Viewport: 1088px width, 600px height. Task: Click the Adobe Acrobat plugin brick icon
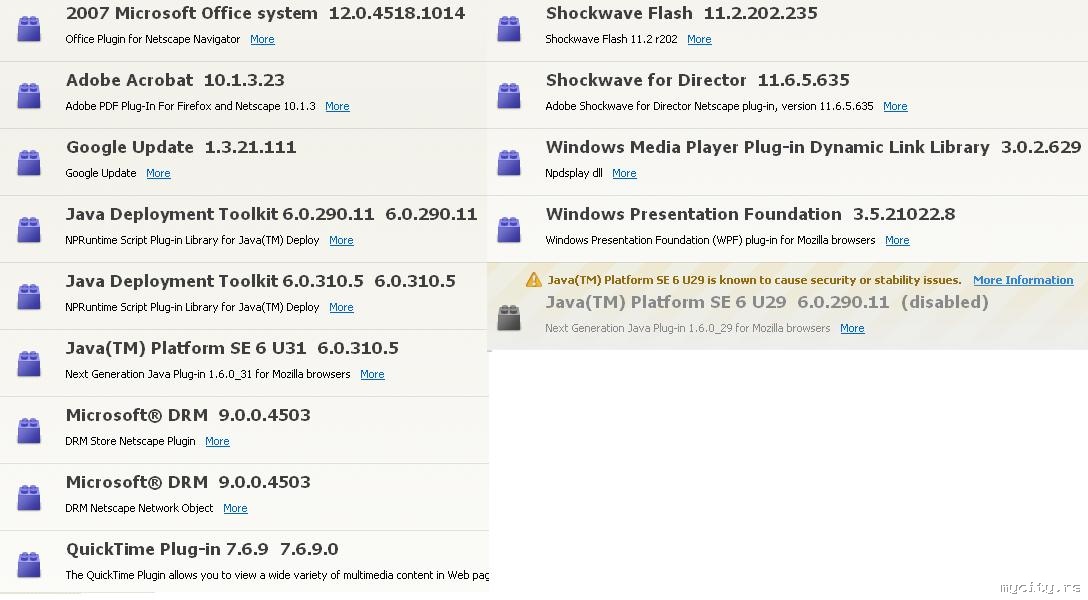[x=28, y=96]
